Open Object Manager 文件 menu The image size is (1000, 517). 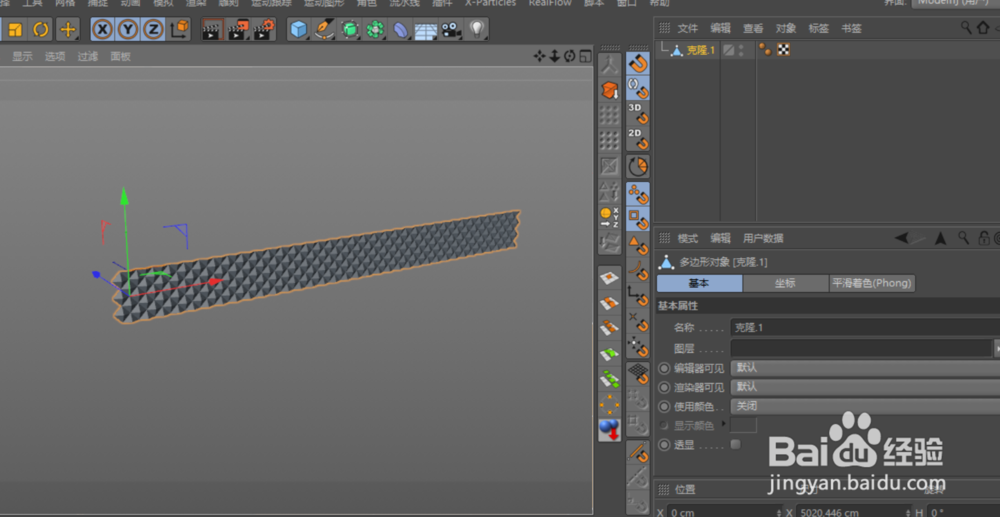(x=688, y=29)
